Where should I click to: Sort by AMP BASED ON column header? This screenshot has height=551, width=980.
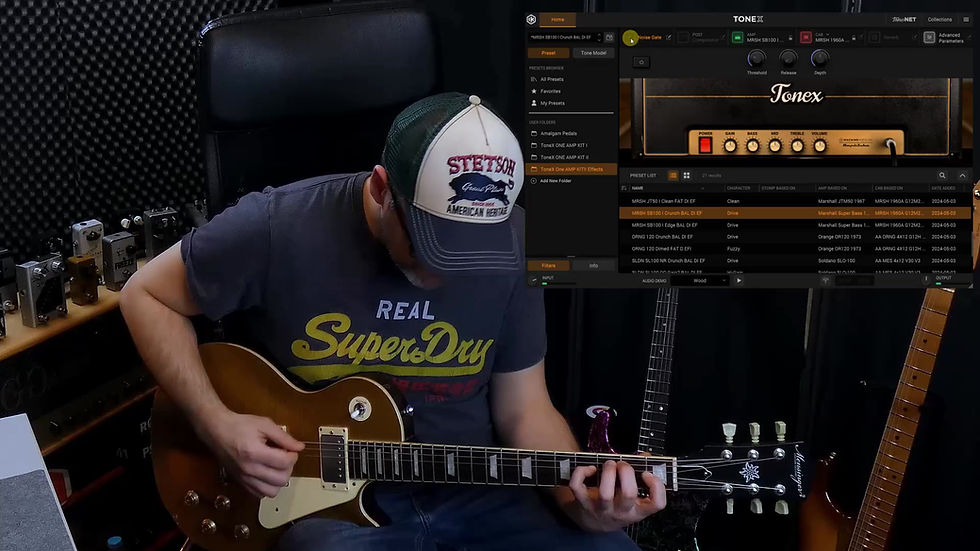pos(832,188)
